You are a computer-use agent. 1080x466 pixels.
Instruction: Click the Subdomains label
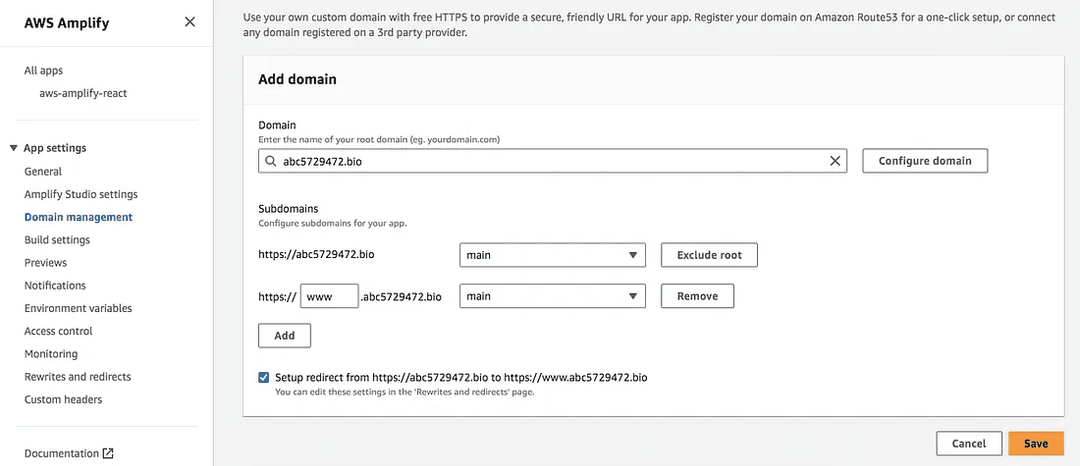pyautogui.click(x=288, y=208)
